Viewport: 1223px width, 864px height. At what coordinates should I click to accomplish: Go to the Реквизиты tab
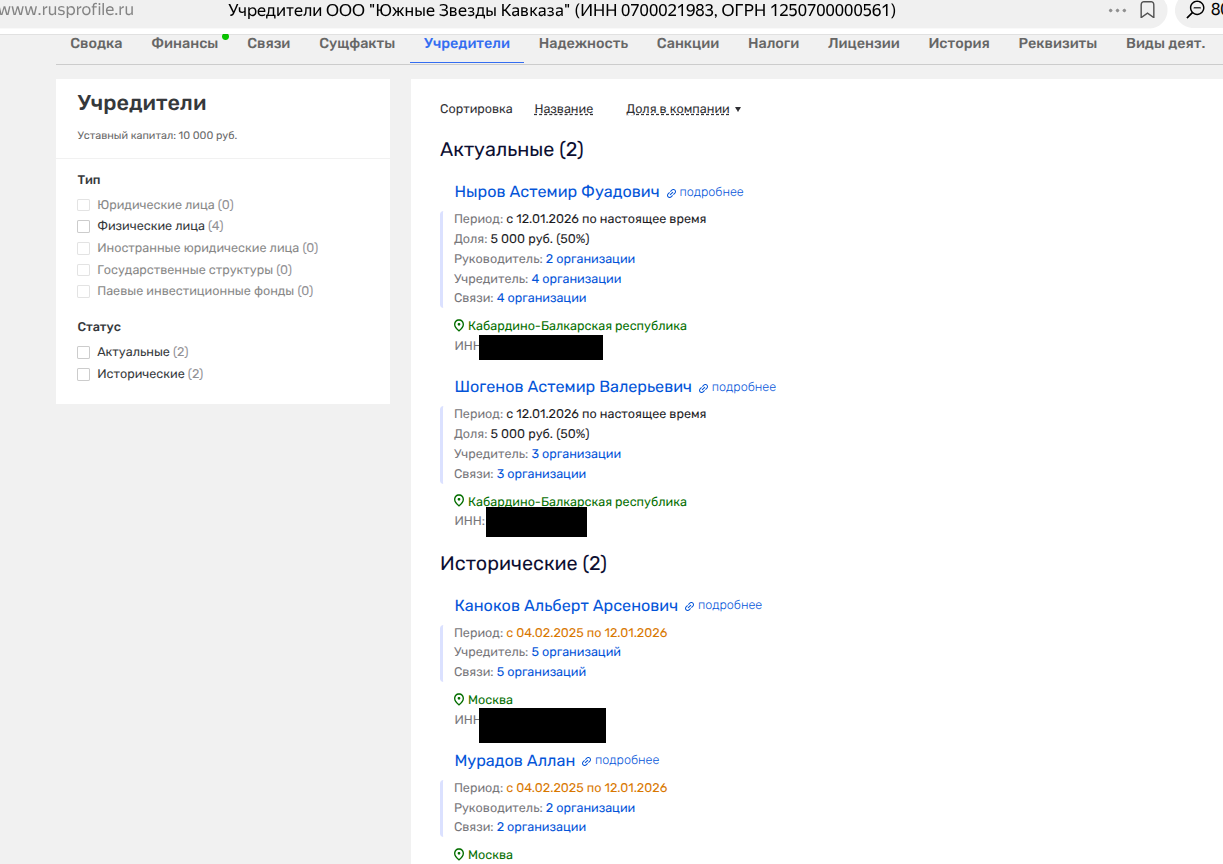point(1057,44)
